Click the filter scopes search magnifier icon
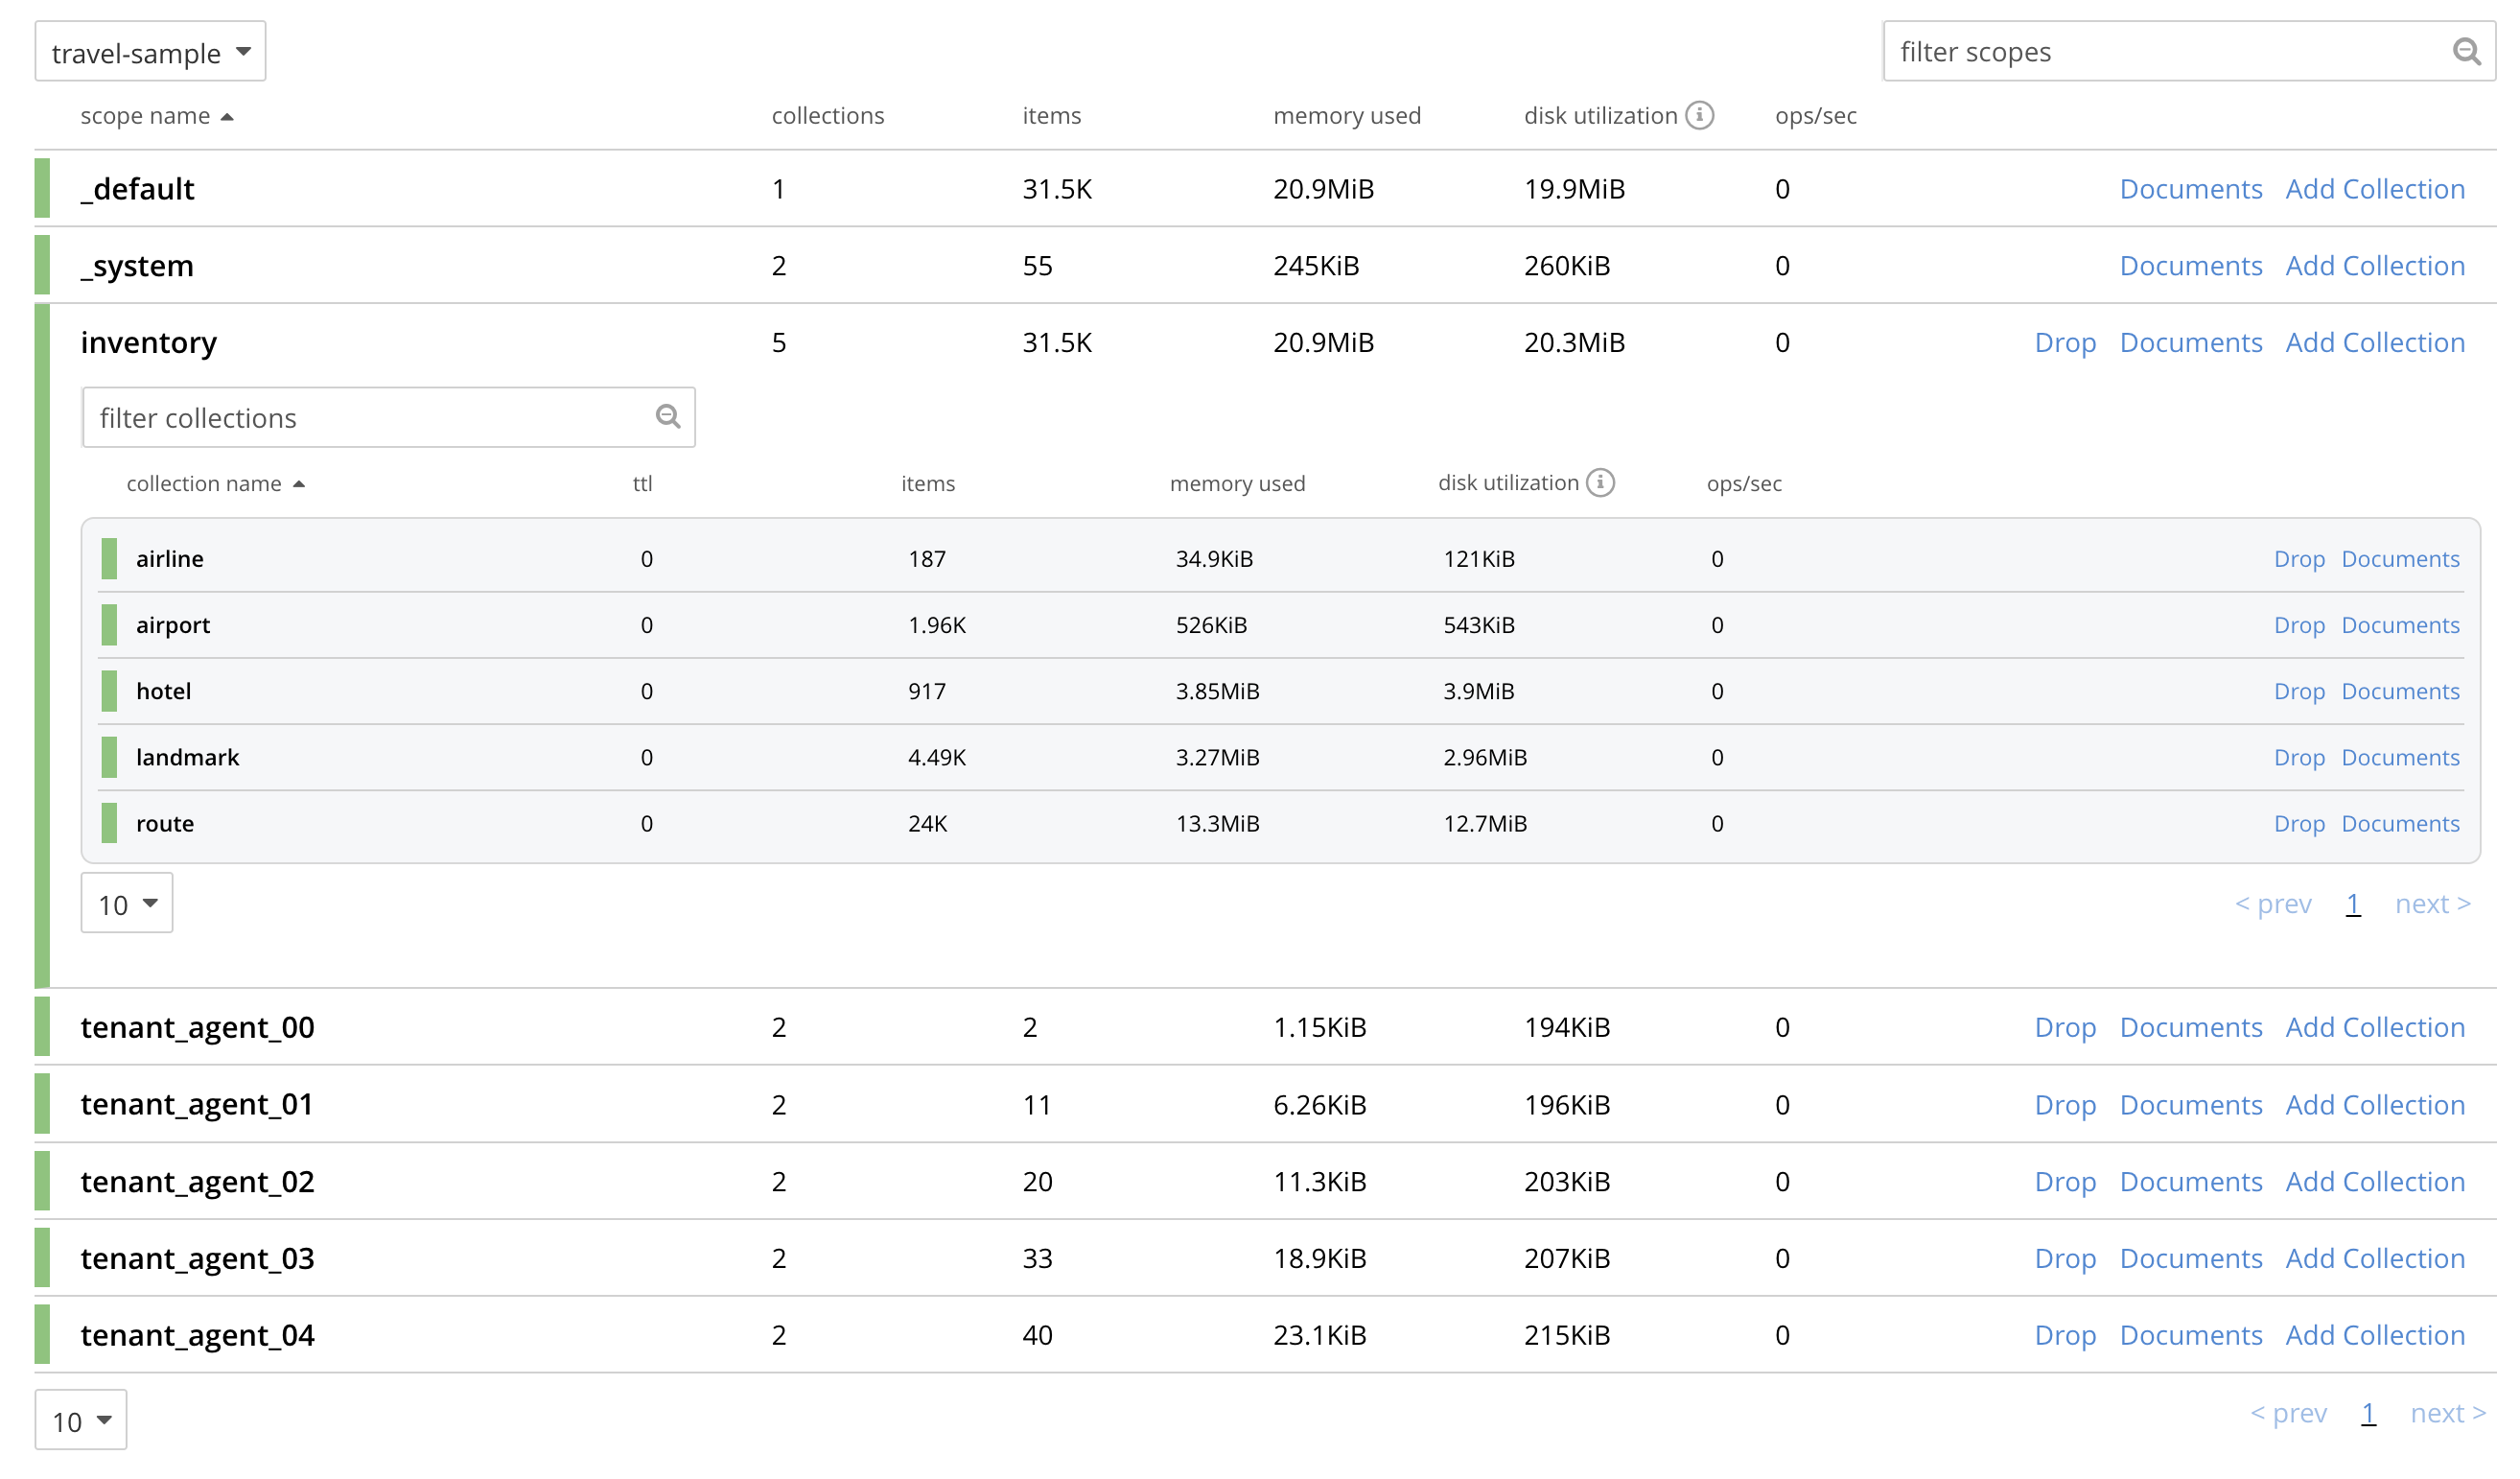 (2465, 51)
